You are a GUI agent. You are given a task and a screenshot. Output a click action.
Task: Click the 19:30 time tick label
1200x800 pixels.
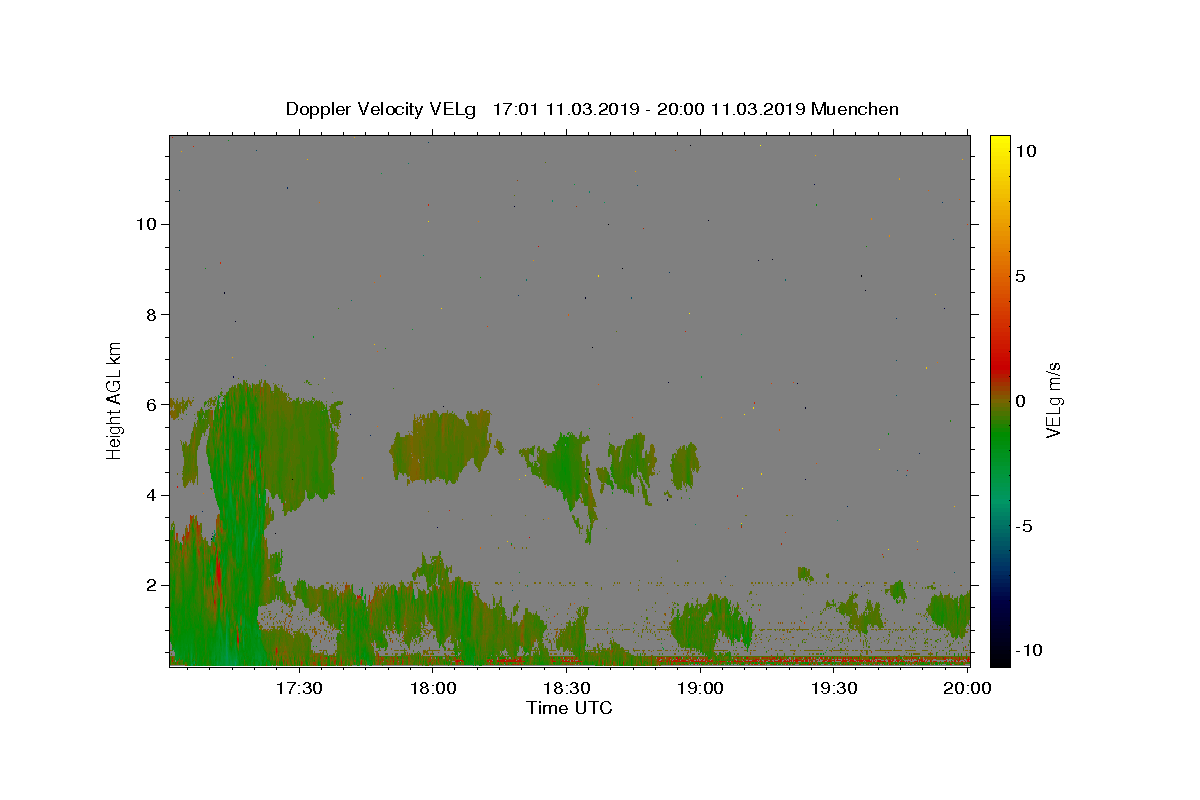pyautogui.click(x=834, y=689)
